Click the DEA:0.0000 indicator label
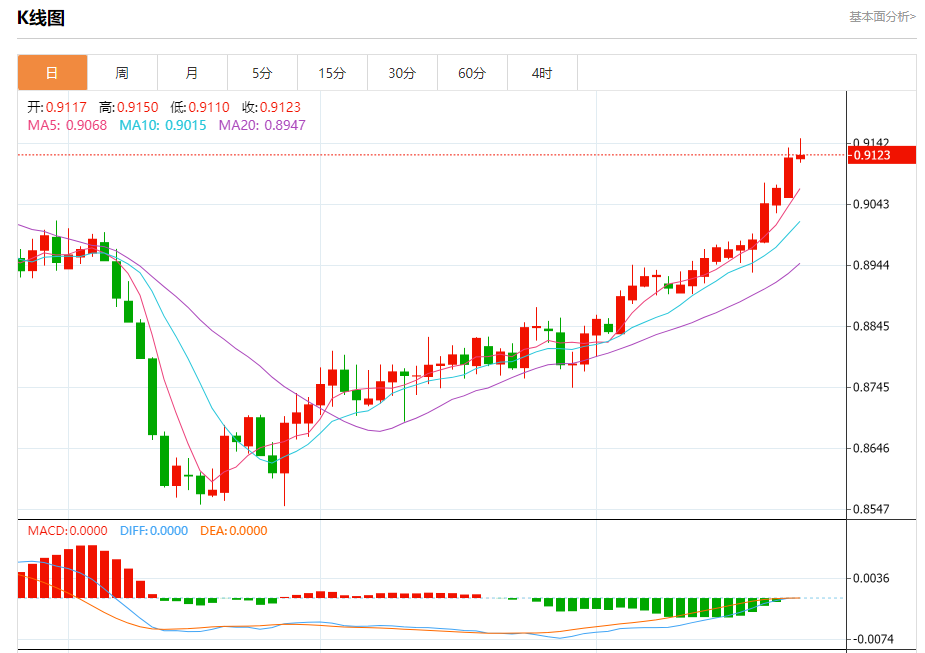This screenshot has width=925, height=653. (234, 530)
